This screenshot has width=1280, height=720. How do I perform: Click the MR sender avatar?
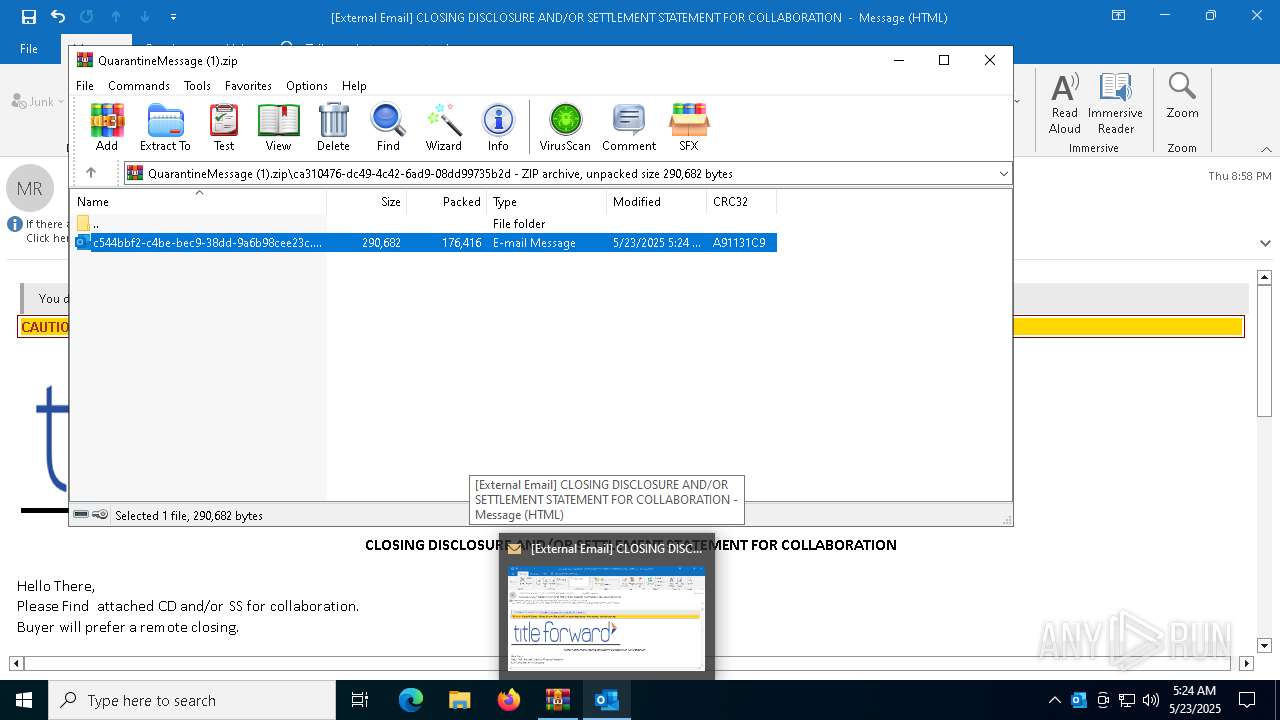pyautogui.click(x=30, y=188)
